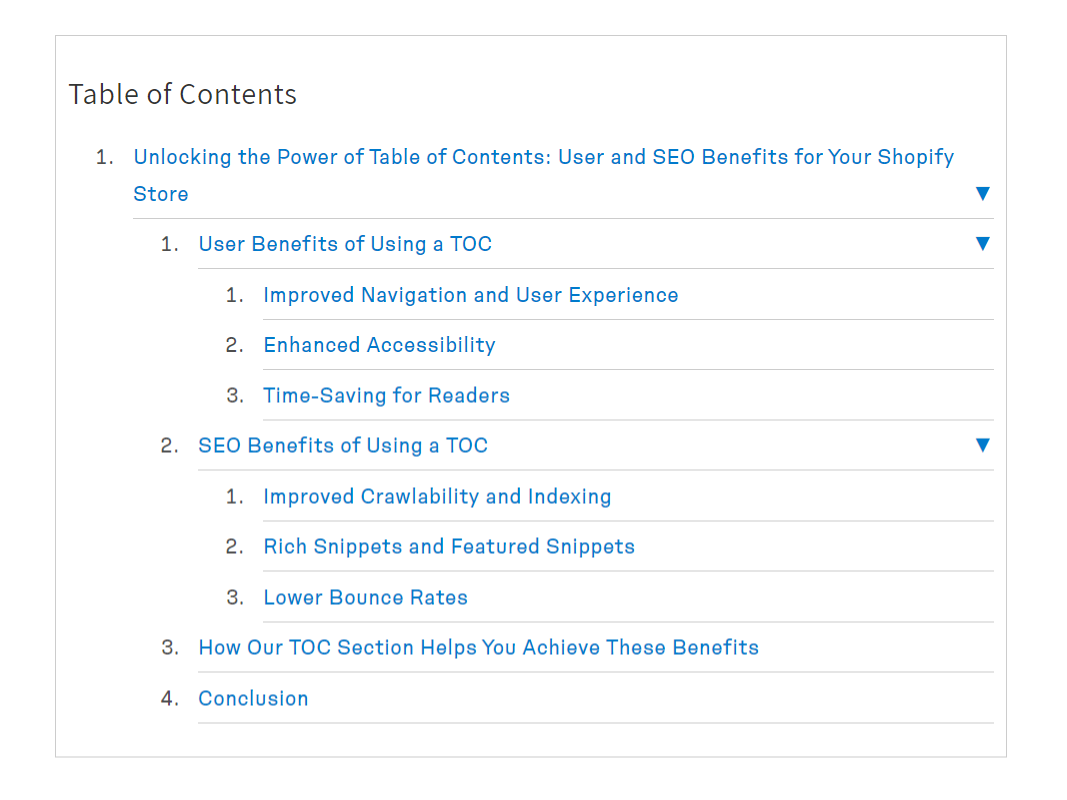1067x800 pixels.
Task: Click number 4 beside Conclusion entry
Action: pos(170,699)
